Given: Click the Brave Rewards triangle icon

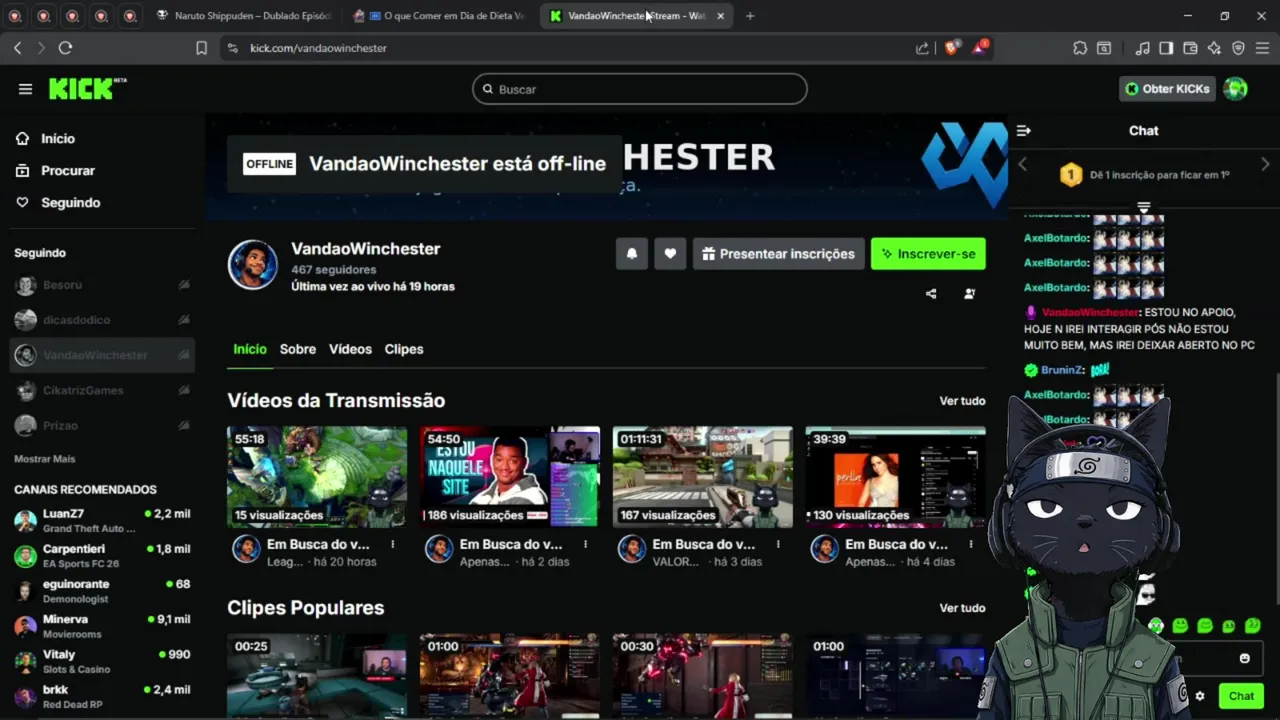Looking at the screenshot, I should pyautogui.click(x=980, y=47).
